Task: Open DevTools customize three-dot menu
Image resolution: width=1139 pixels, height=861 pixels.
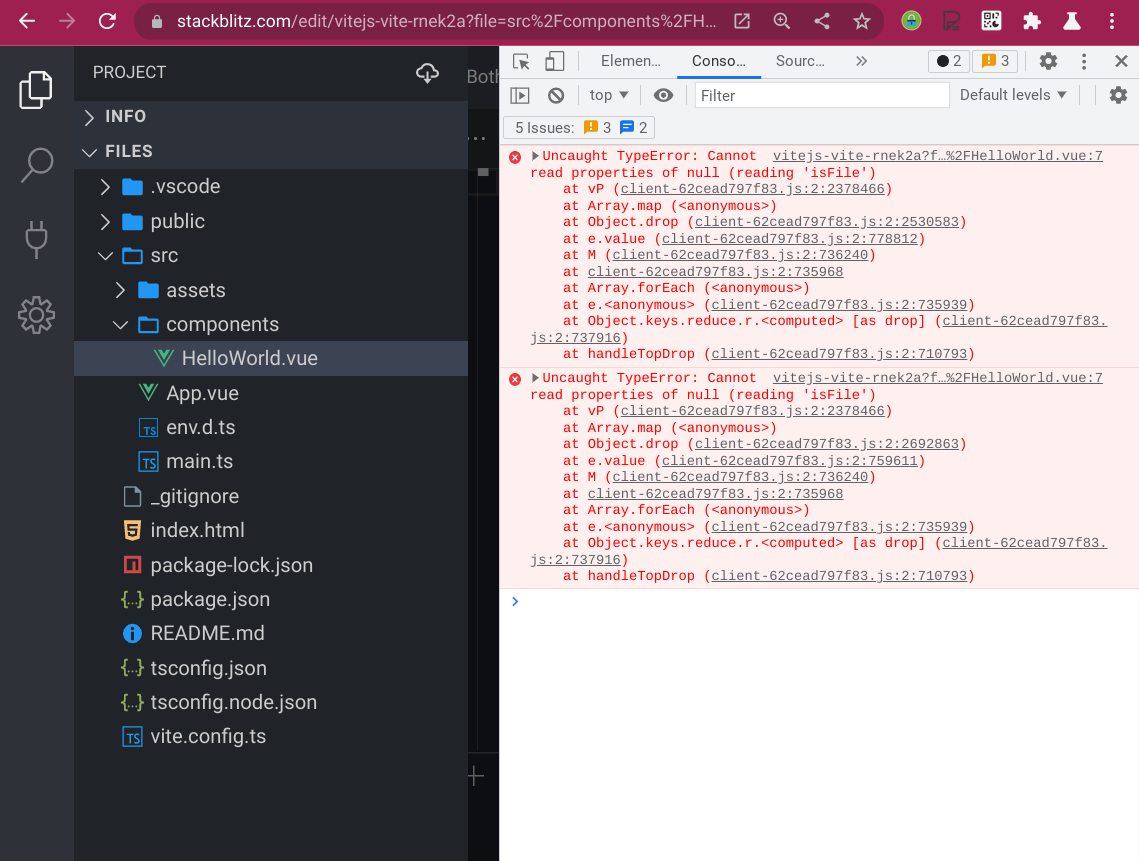Action: tap(1084, 61)
